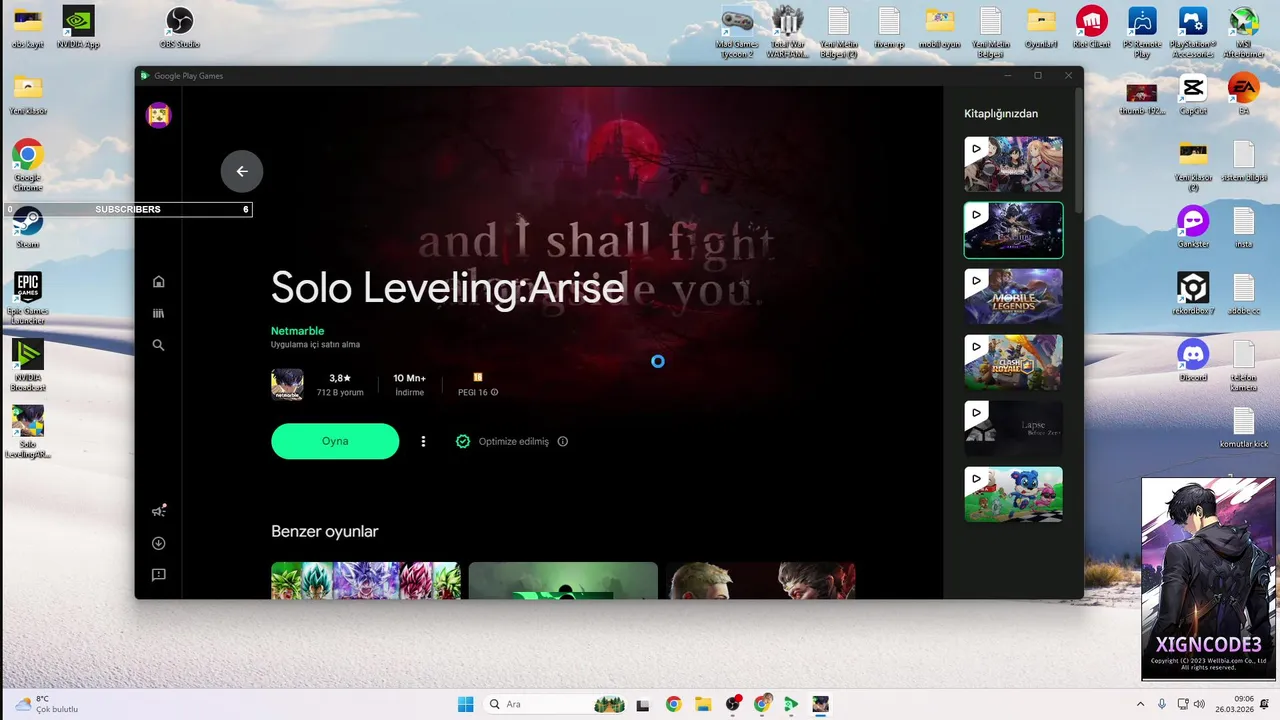This screenshot has height=720, width=1280.
Task: Open Mad Games Tycoon 2 desktop shortcut
Action: pyautogui.click(x=738, y=33)
